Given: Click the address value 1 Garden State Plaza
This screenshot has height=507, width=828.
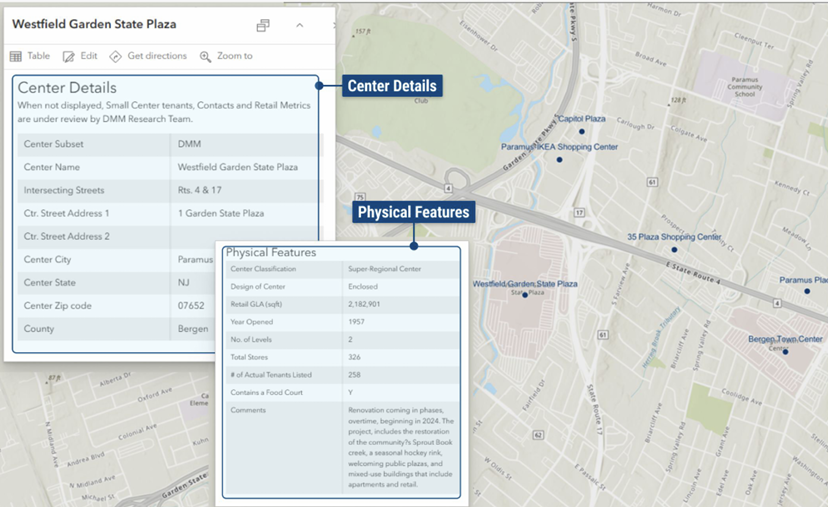Looking at the screenshot, I should (221, 213).
